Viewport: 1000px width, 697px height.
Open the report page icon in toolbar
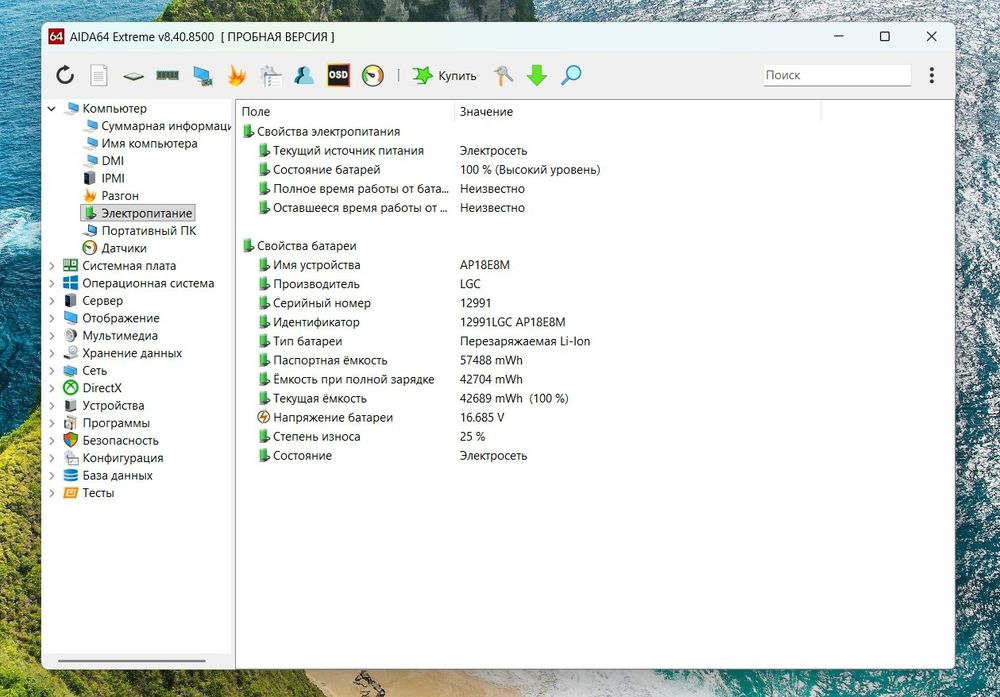tap(99, 75)
